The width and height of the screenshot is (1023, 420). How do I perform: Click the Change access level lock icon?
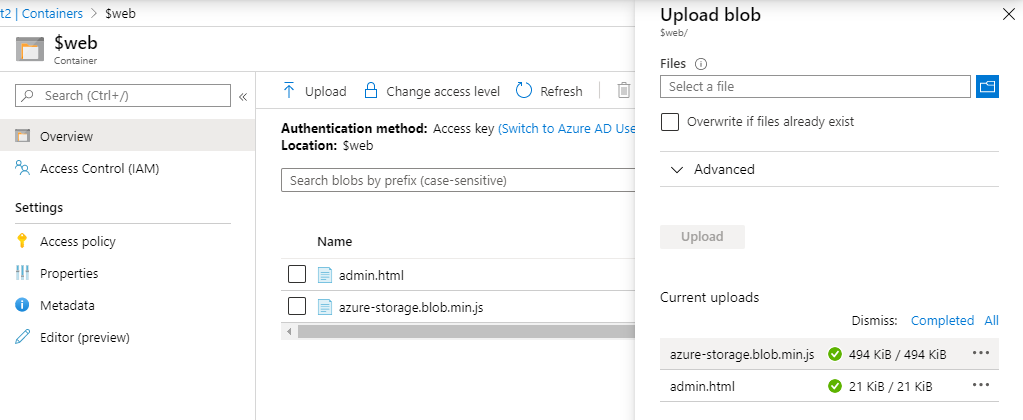click(371, 91)
